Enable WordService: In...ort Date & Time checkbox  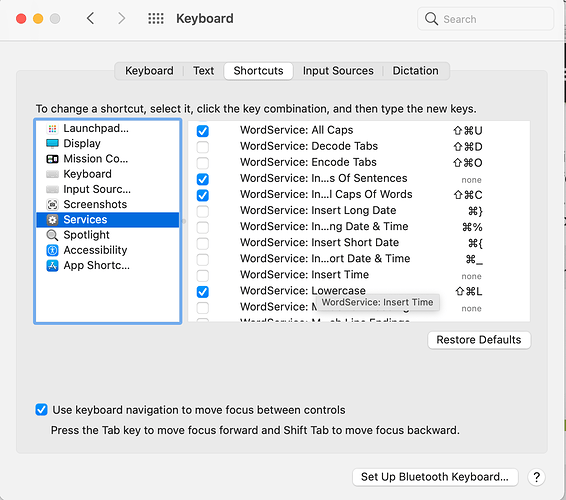click(x=203, y=259)
